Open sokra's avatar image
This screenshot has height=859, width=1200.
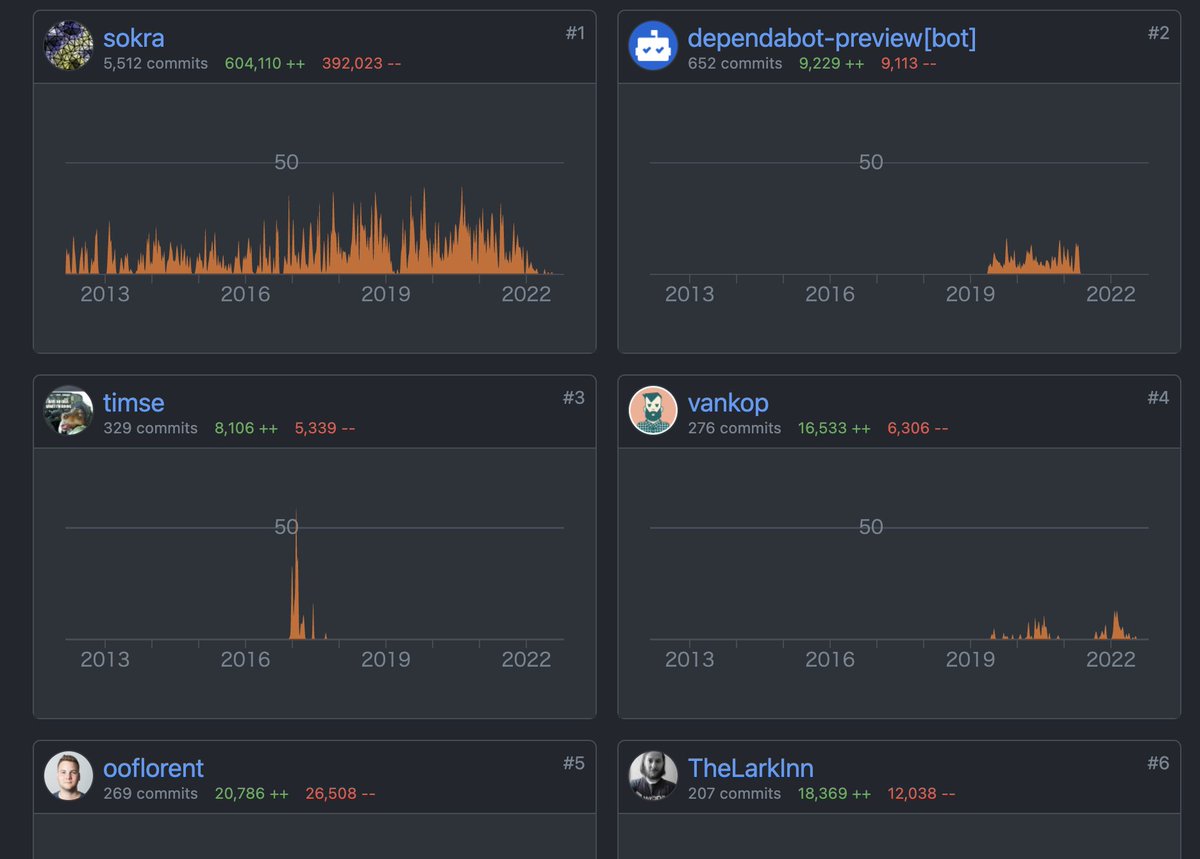pyautogui.click(x=69, y=46)
